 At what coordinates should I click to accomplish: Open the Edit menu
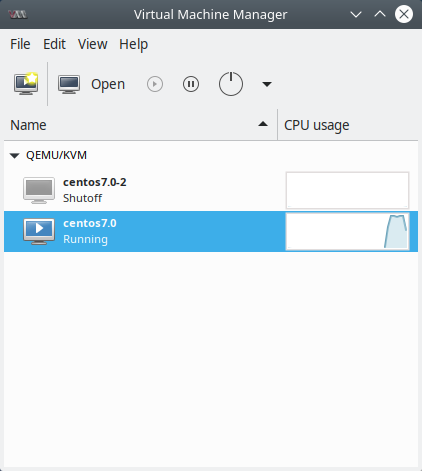[54, 44]
